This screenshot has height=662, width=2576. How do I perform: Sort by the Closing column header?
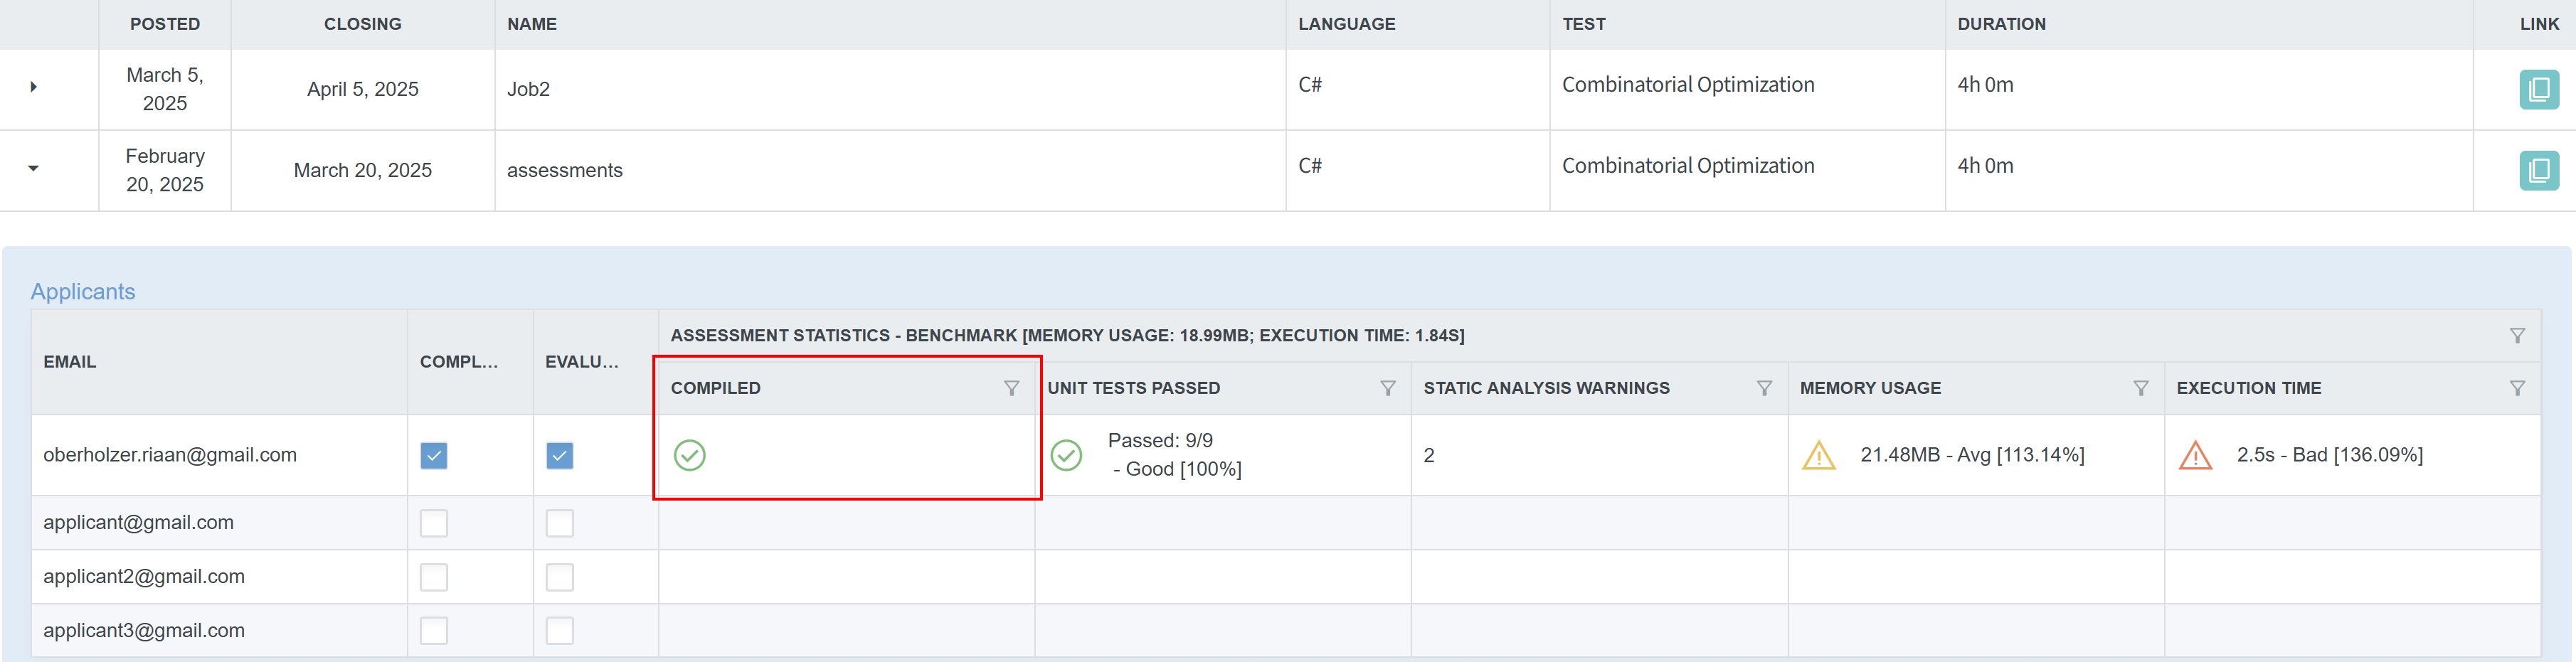coord(363,24)
